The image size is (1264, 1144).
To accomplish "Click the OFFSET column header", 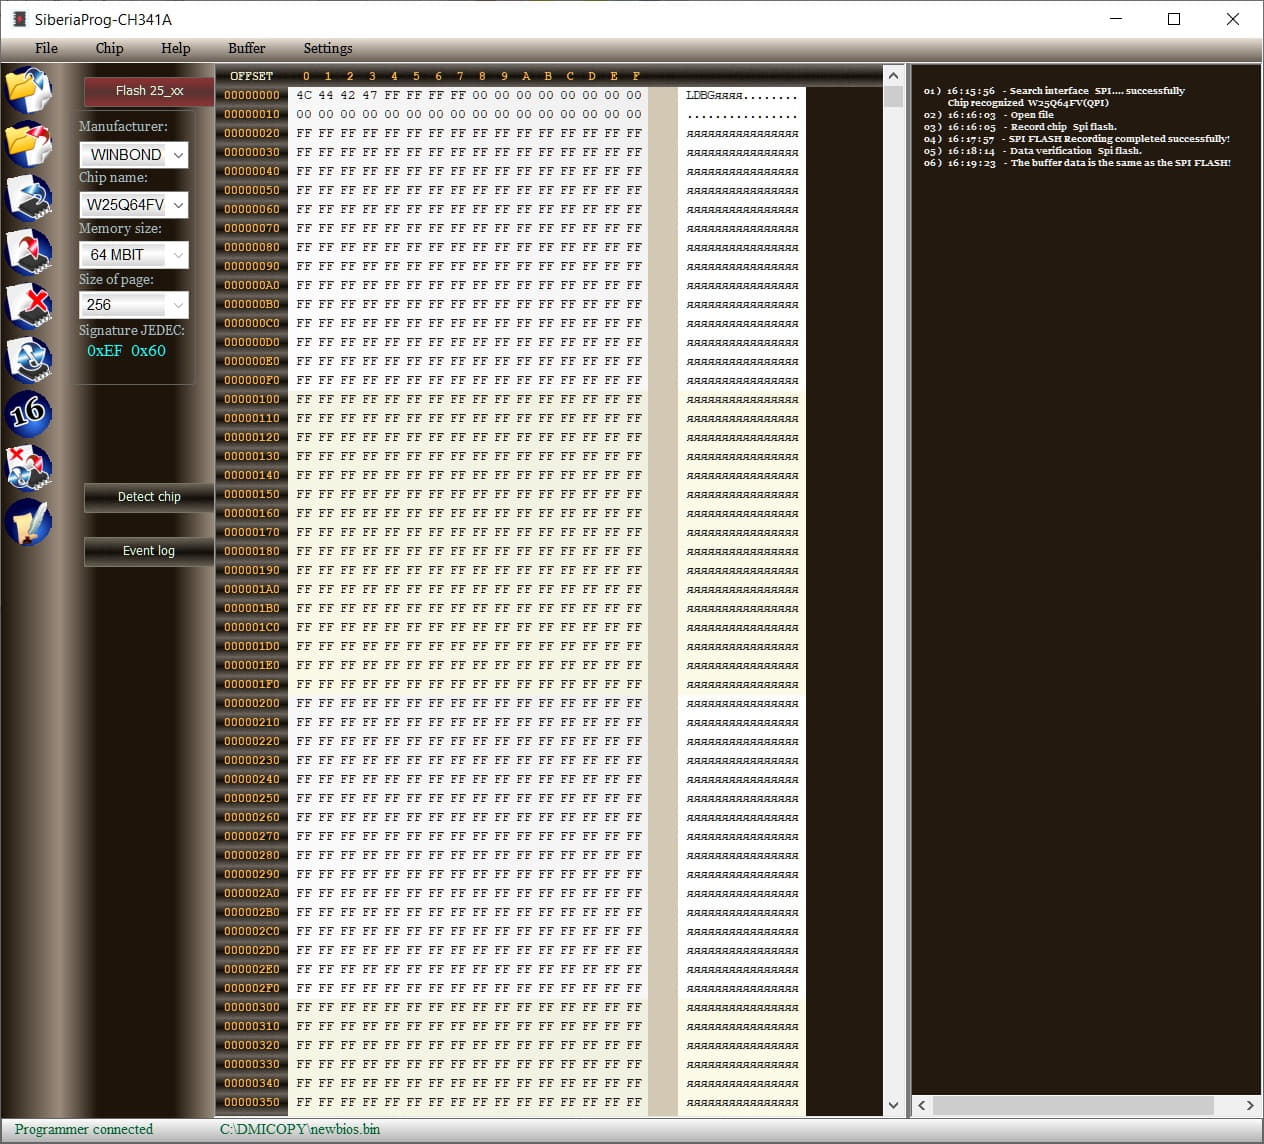I will coord(251,76).
